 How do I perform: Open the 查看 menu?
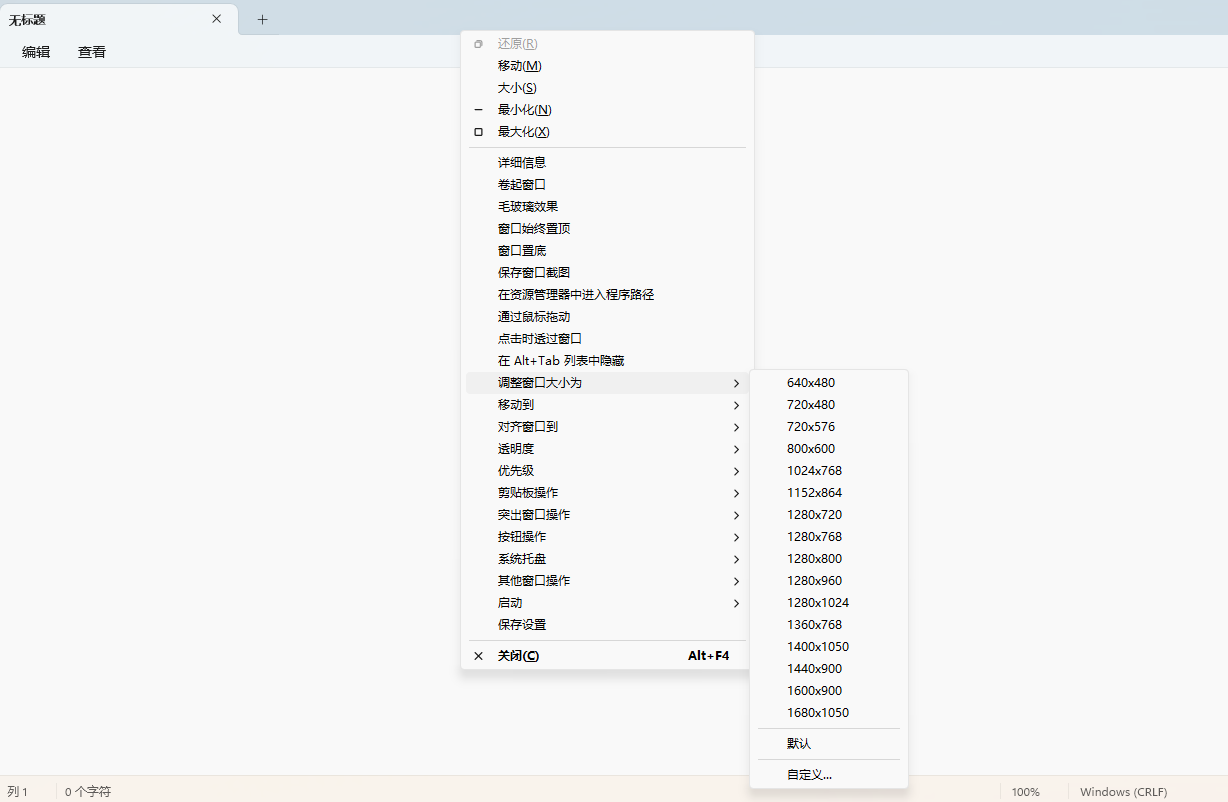click(92, 52)
